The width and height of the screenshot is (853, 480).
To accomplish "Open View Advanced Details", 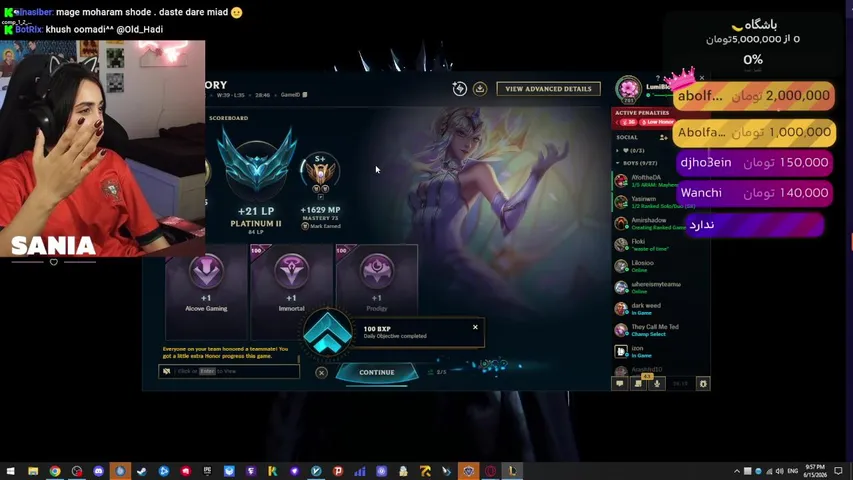I will click(x=548, y=89).
